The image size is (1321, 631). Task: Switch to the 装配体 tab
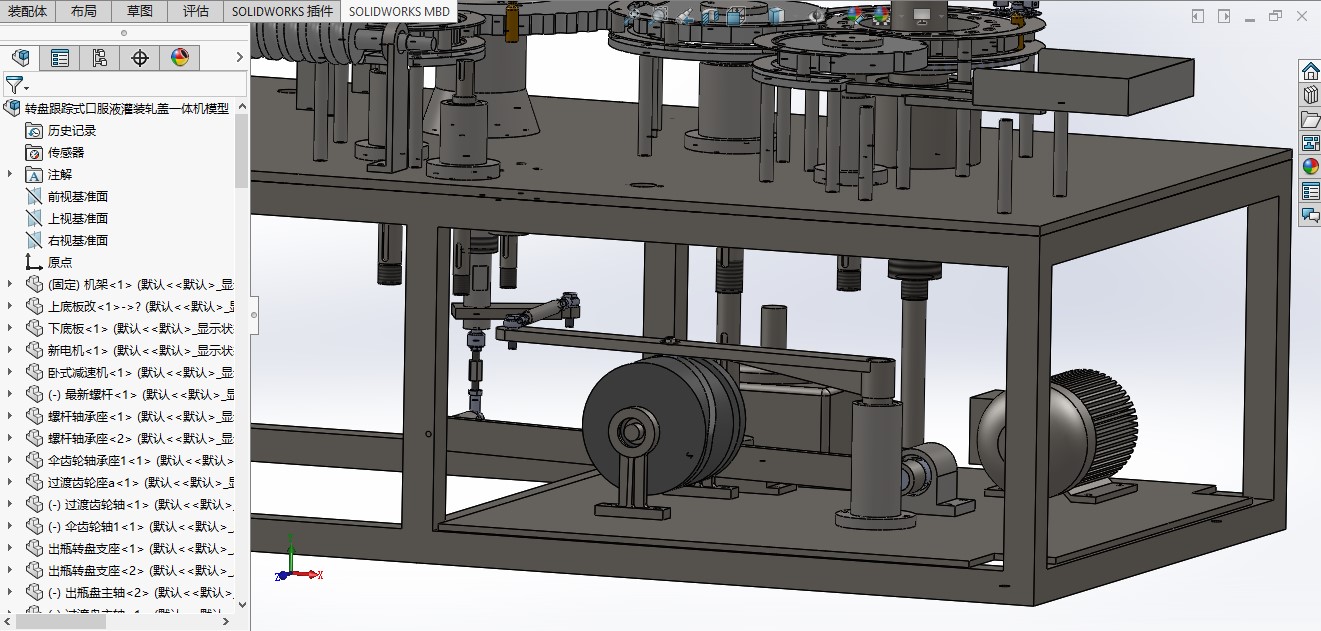coord(28,11)
